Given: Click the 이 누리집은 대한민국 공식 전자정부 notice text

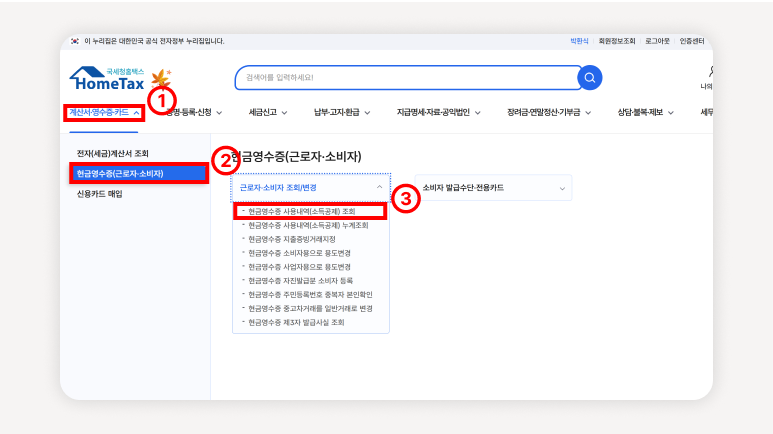Looking at the screenshot, I should click(x=154, y=41).
